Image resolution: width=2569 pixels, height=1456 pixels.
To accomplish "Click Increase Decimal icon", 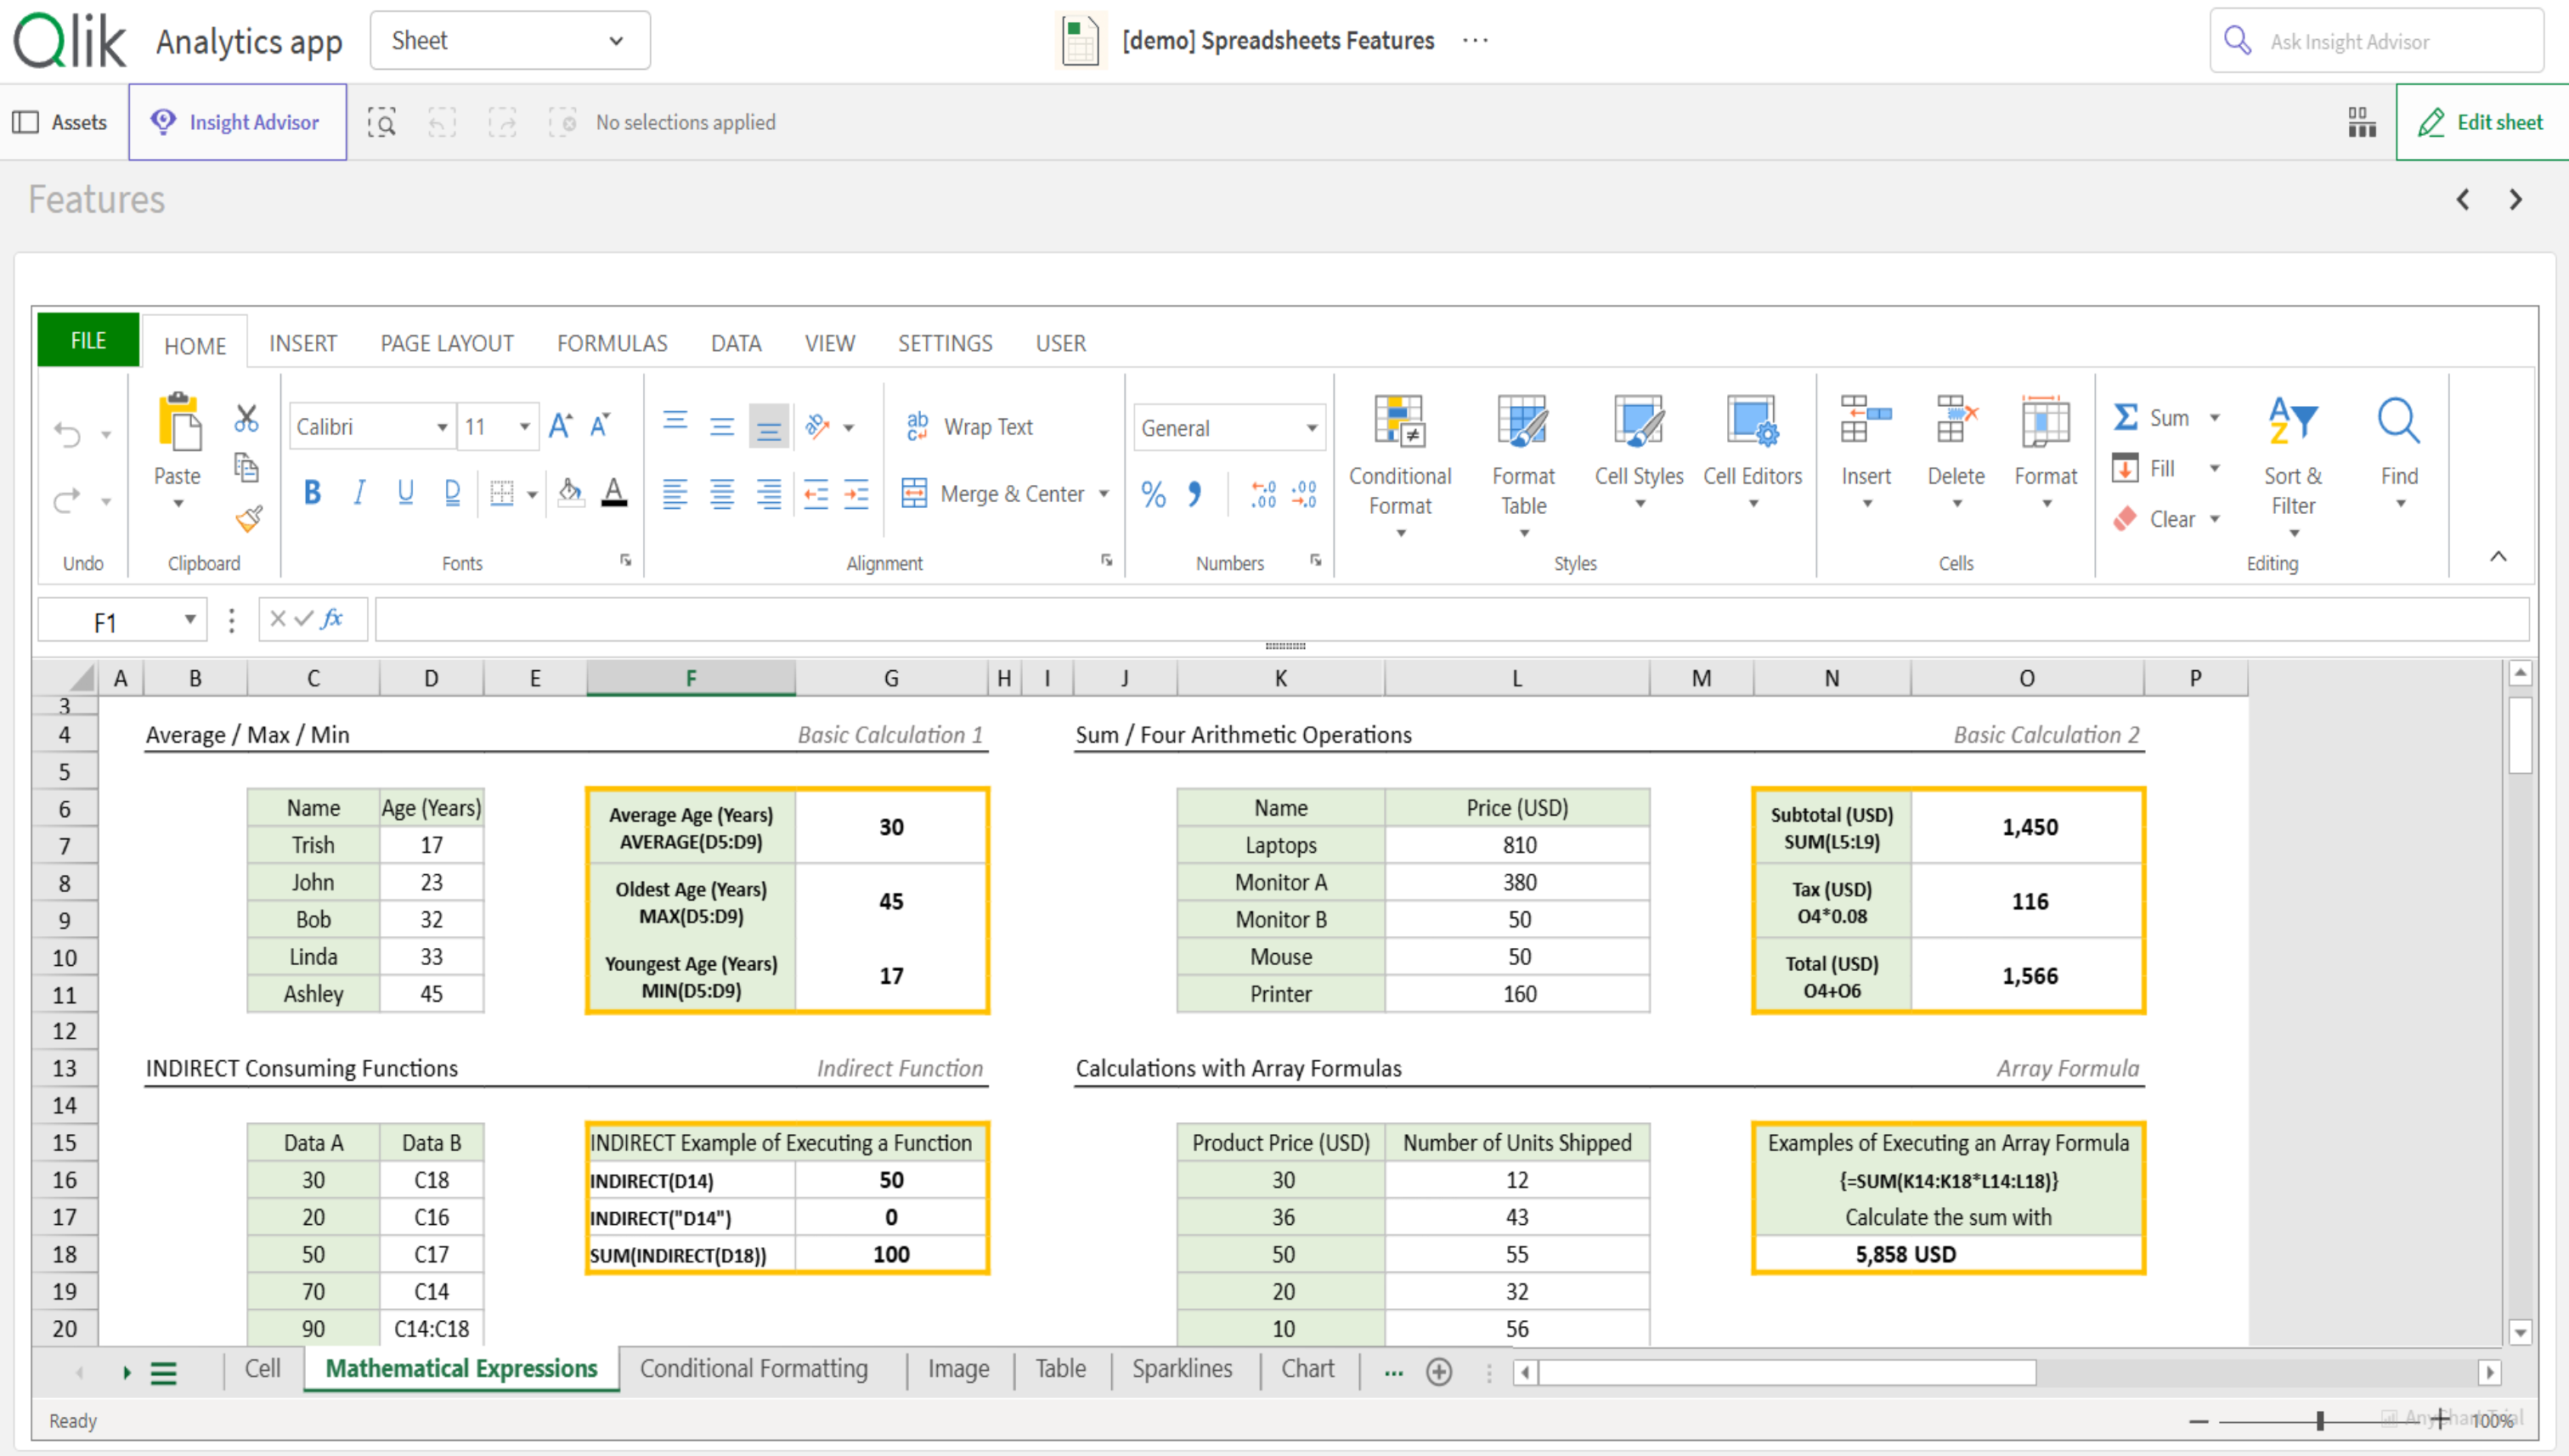I will [1263, 494].
